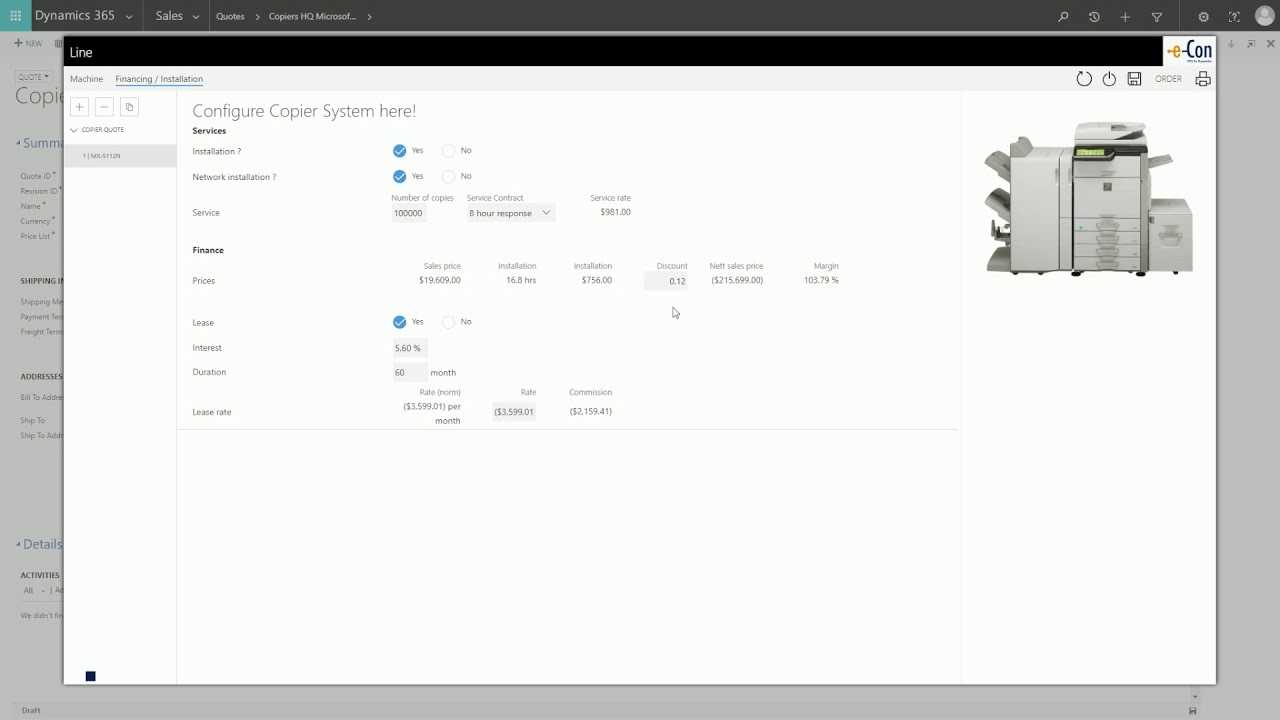Add a line with the plus icon

tap(79, 106)
